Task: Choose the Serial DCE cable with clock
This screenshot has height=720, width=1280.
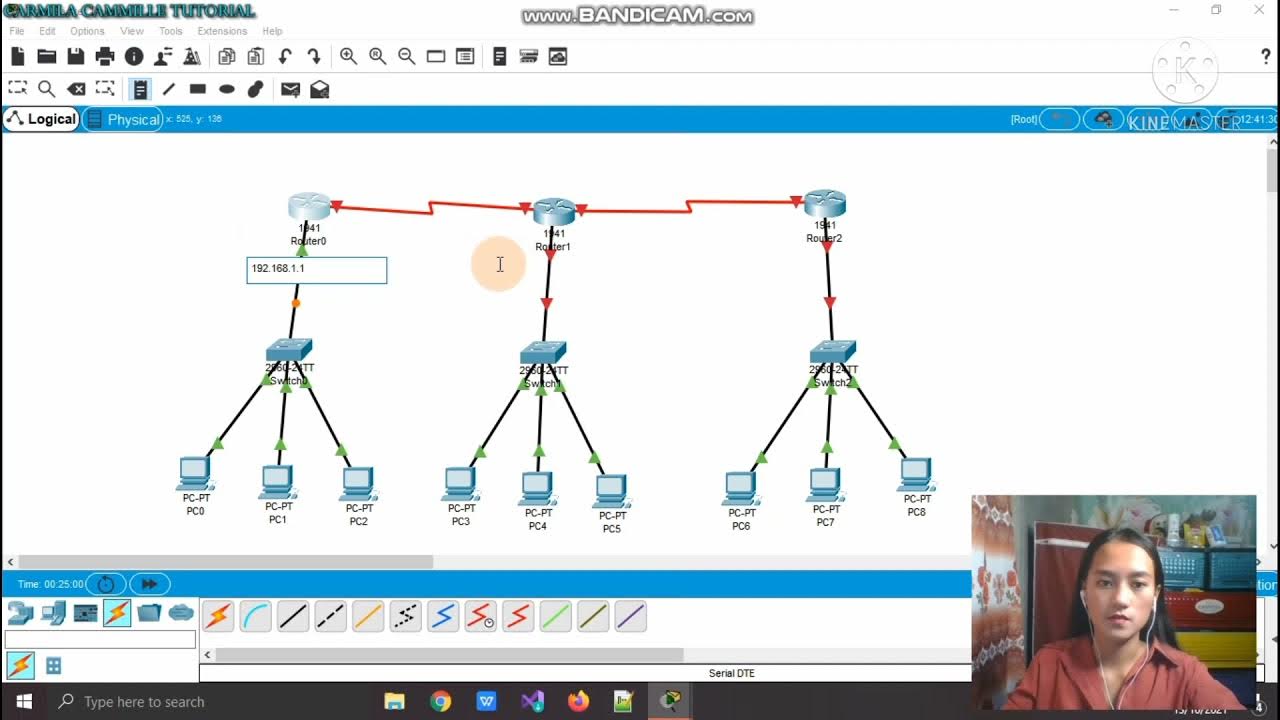Action: point(481,617)
